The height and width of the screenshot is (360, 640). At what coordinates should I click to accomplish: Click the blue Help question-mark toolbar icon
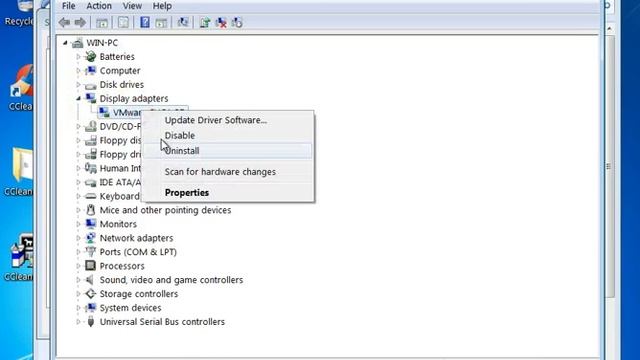tap(144, 22)
